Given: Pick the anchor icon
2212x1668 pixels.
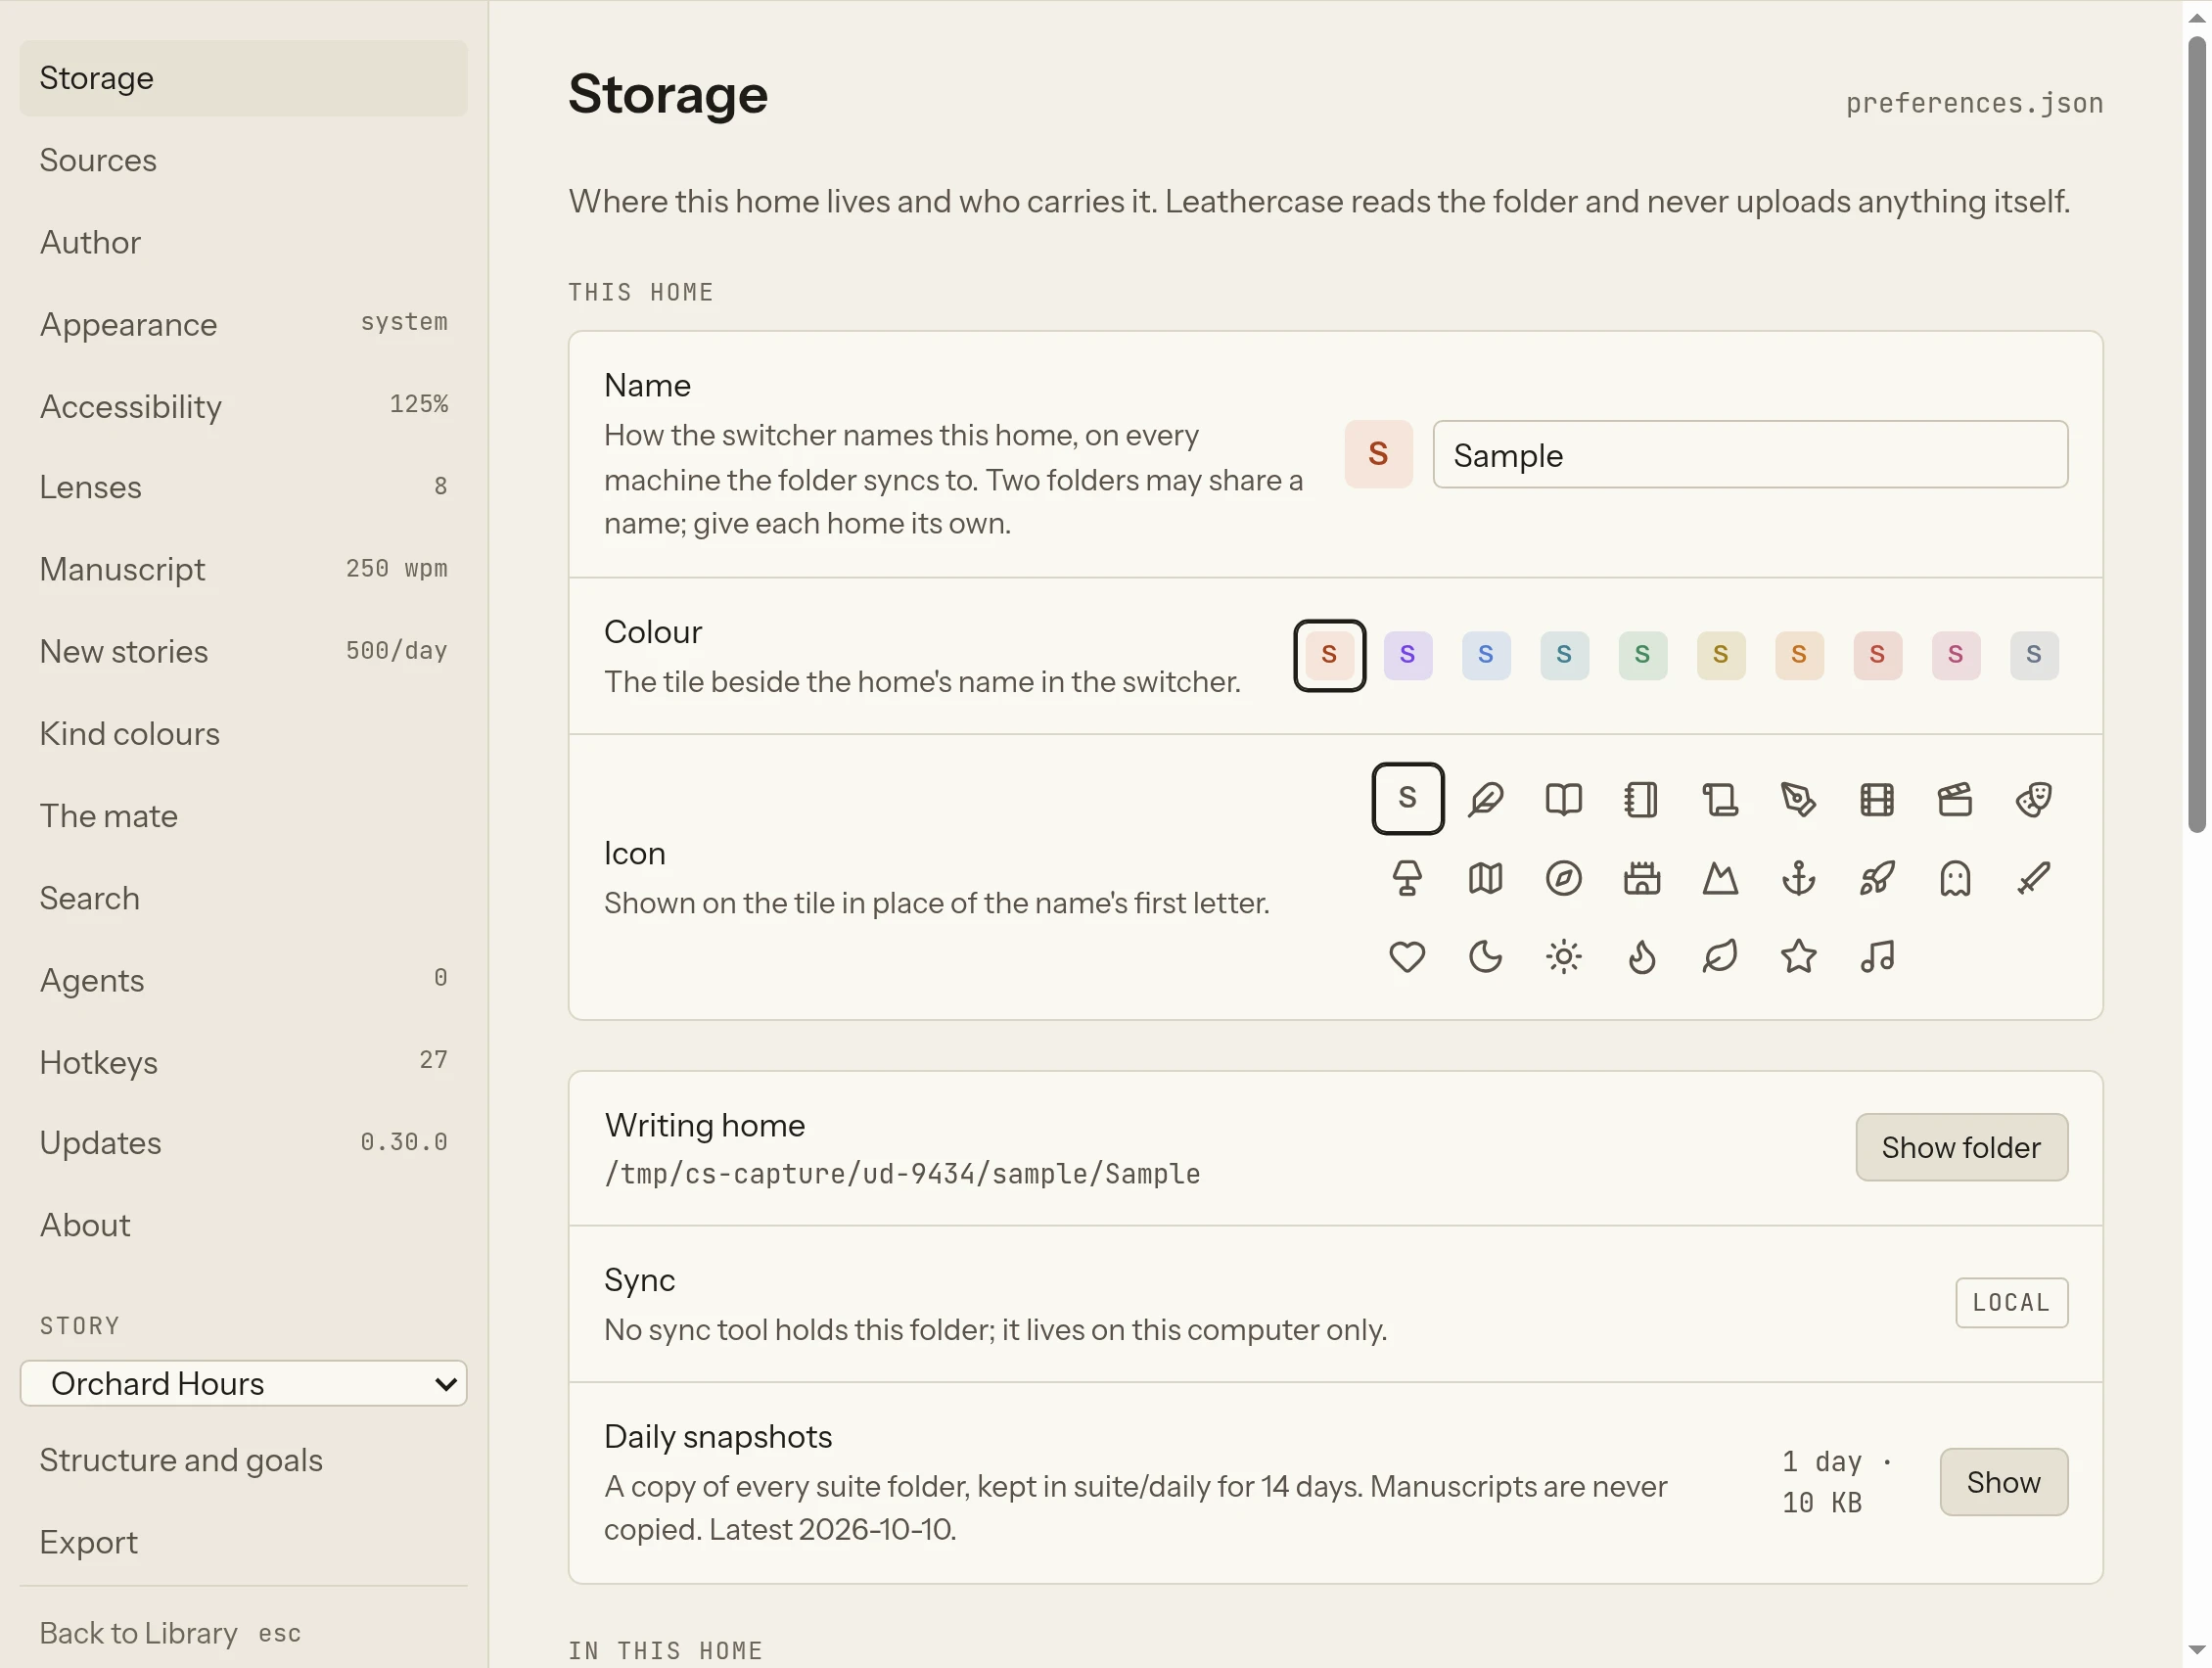Looking at the screenshot, I should click(1798, 877).
